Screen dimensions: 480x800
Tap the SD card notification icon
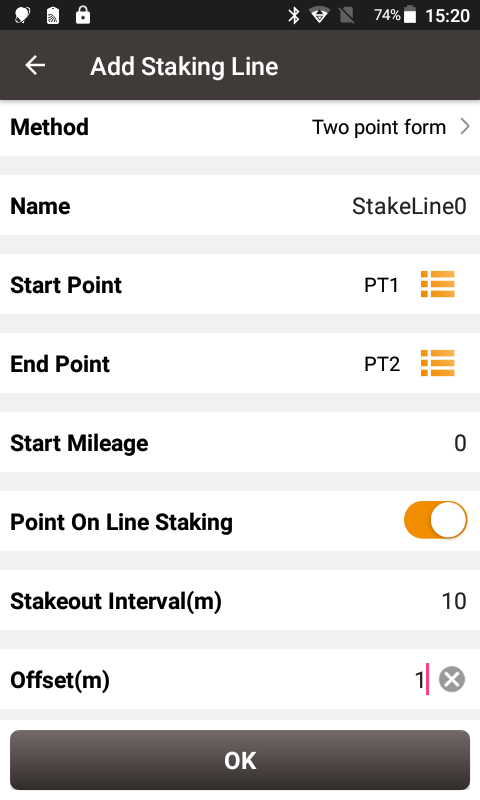coord(53,15)
